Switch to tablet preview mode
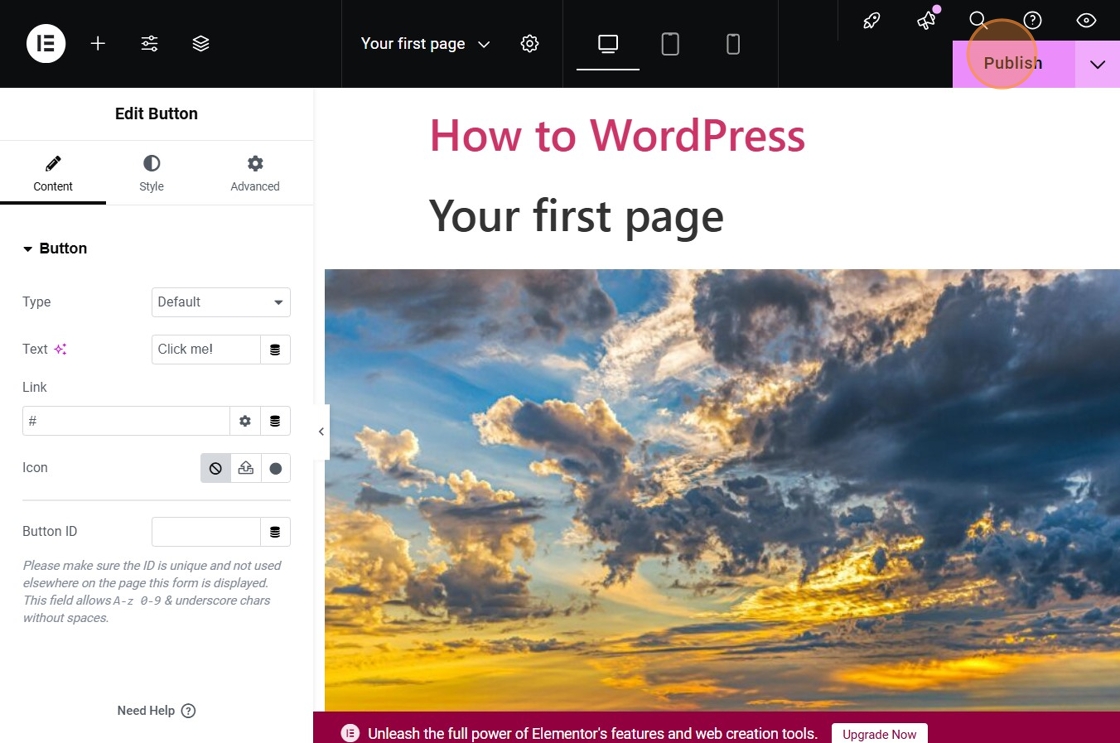The height and width of the screenshot is (743, 1120). (x=670, y=44)
